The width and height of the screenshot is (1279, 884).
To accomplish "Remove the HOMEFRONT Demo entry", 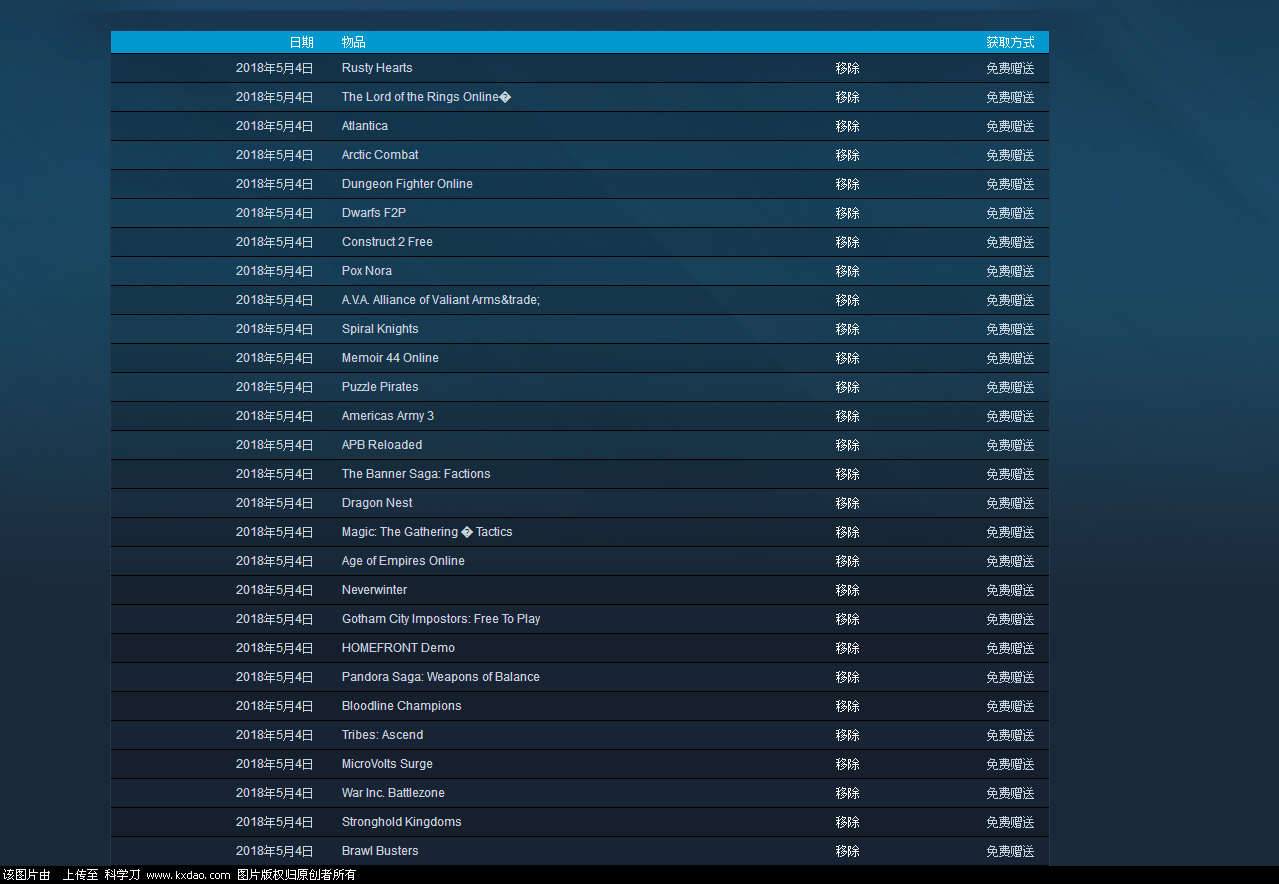I will click(847, 648).
